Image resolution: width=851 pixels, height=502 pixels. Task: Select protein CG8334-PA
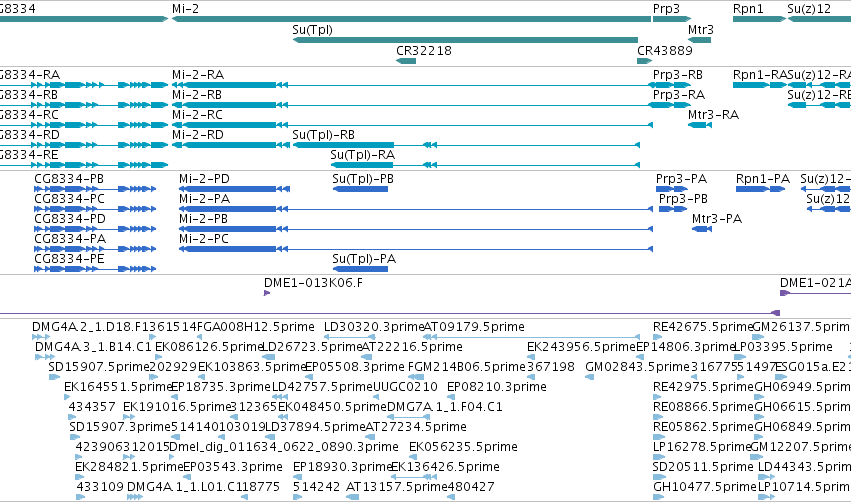[x=95, y=249]
